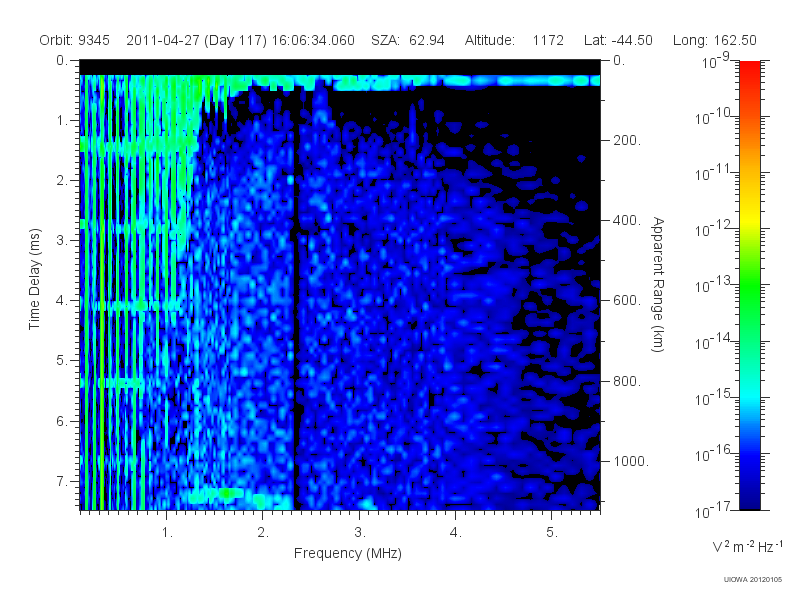Click the 'Frequency (MHz)' axis label
Image resolution: width=800 pixels, height=600 pixels.
coord(347,553)
